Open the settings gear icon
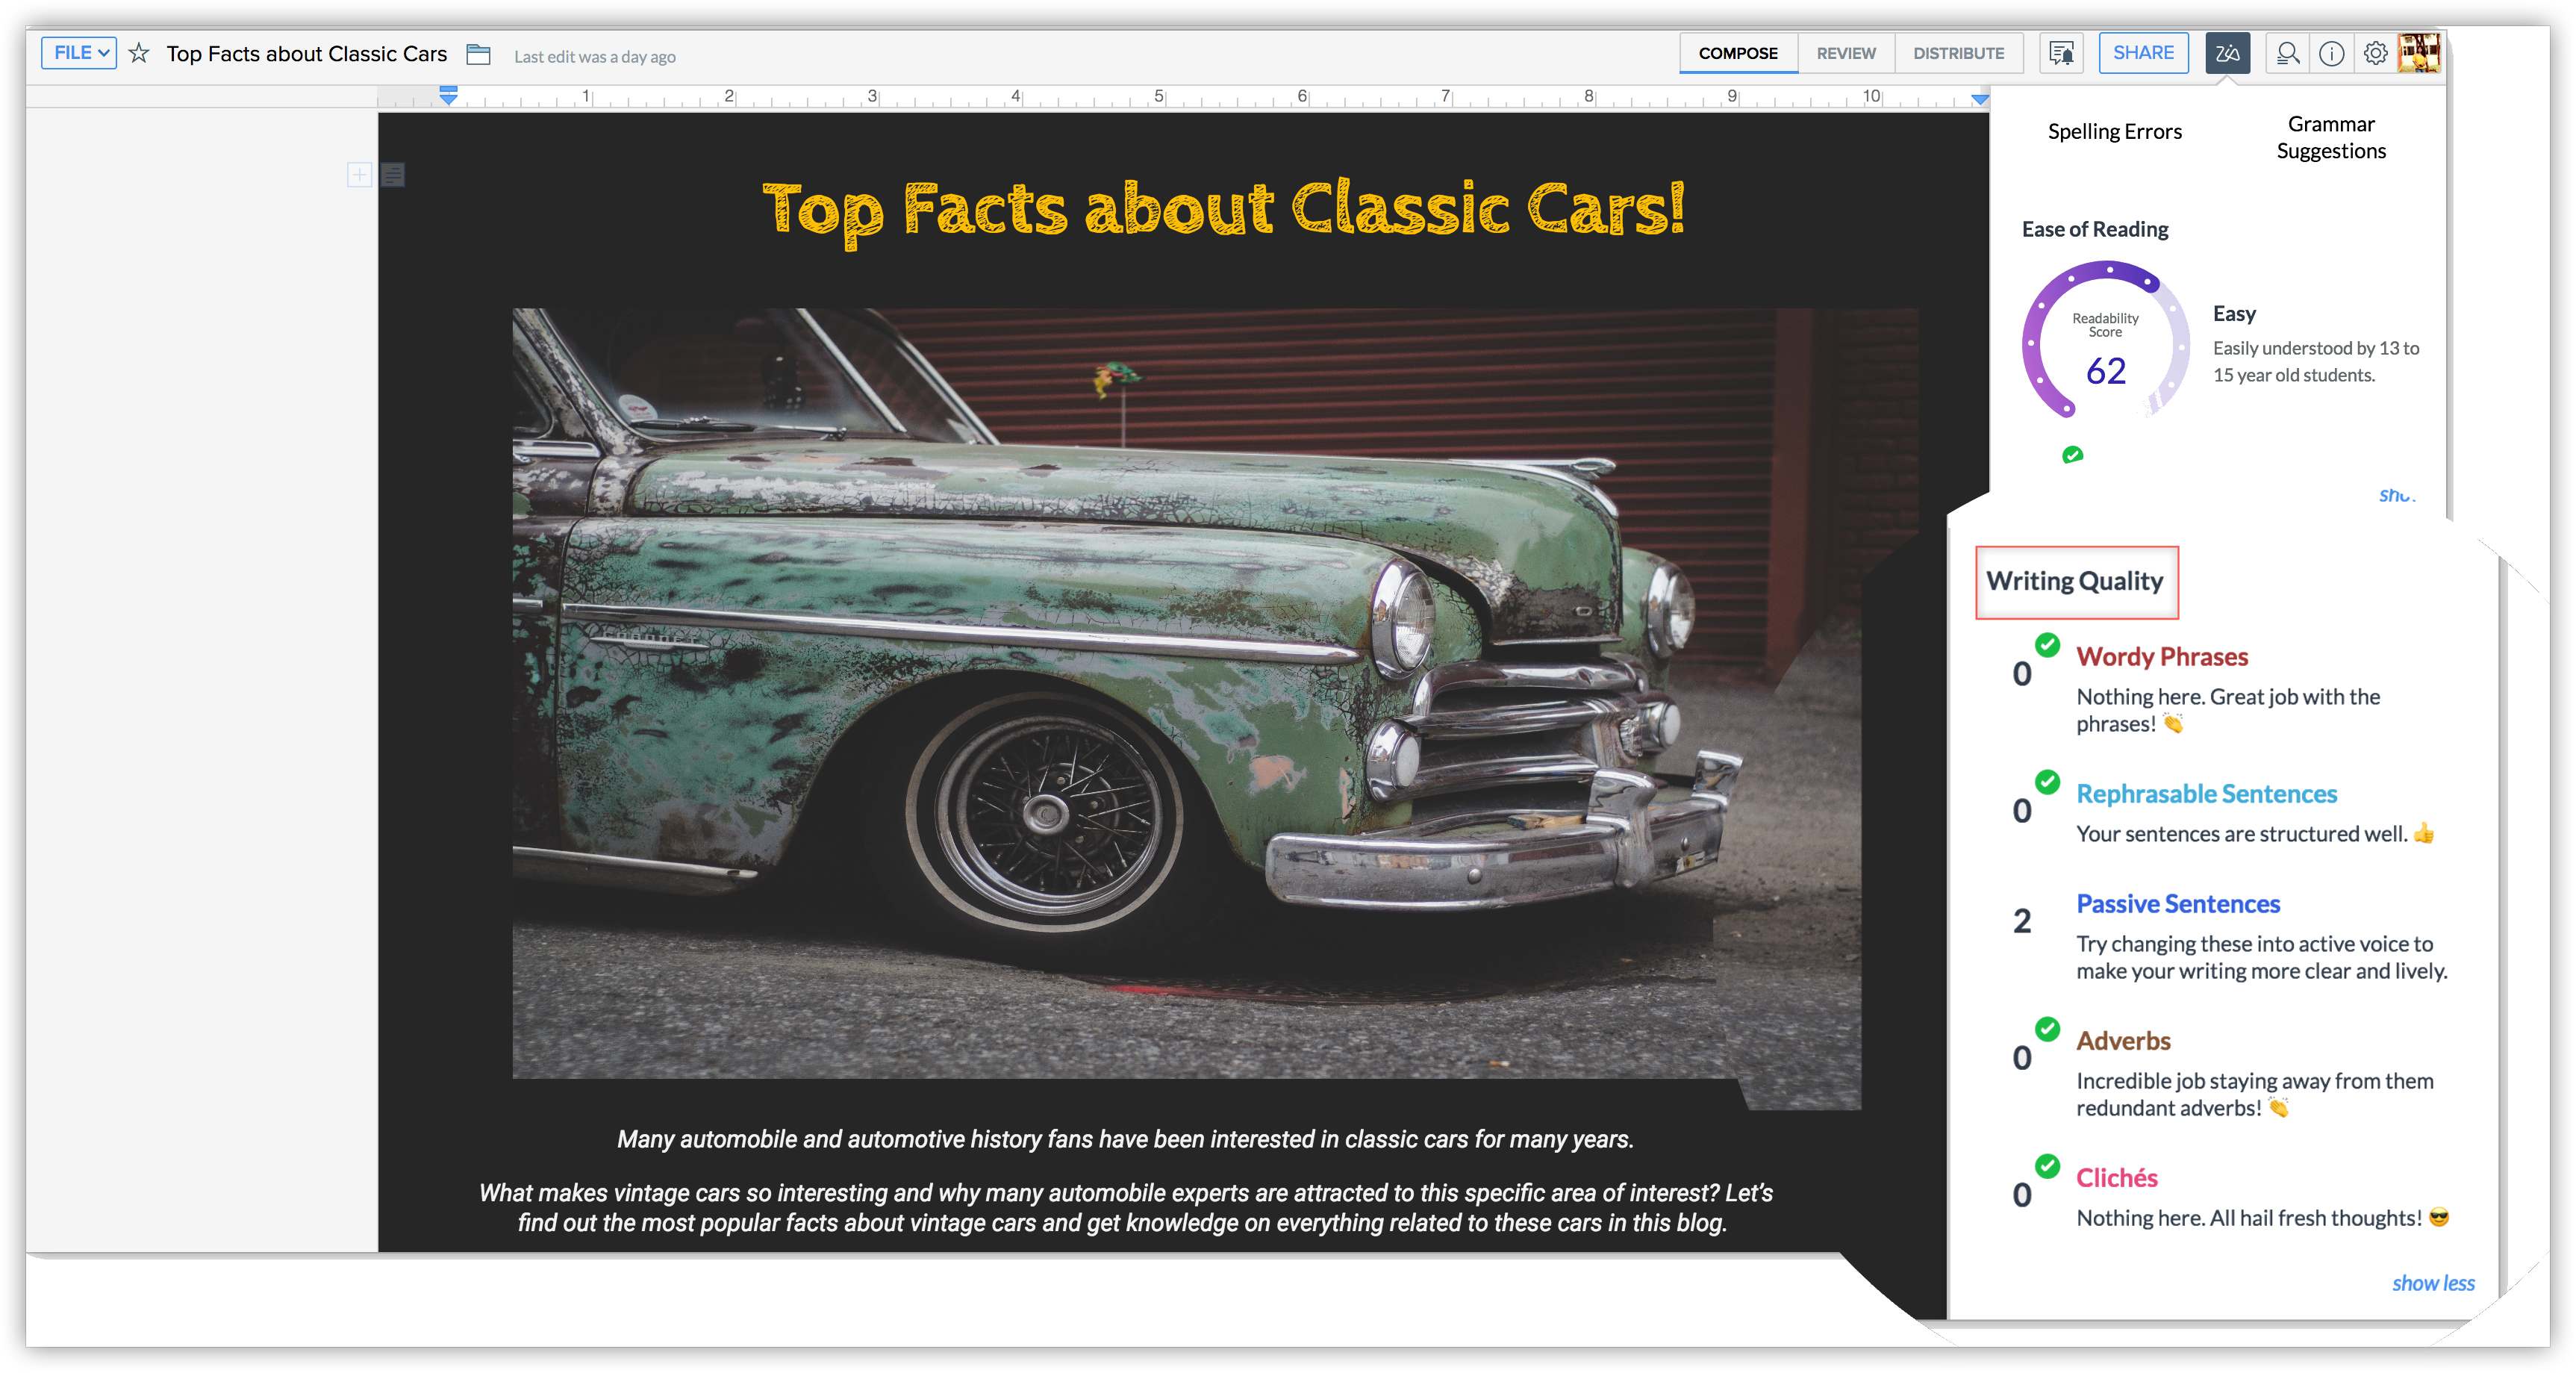This screenshot has width=2576, height=1373. click(2375, 54)
